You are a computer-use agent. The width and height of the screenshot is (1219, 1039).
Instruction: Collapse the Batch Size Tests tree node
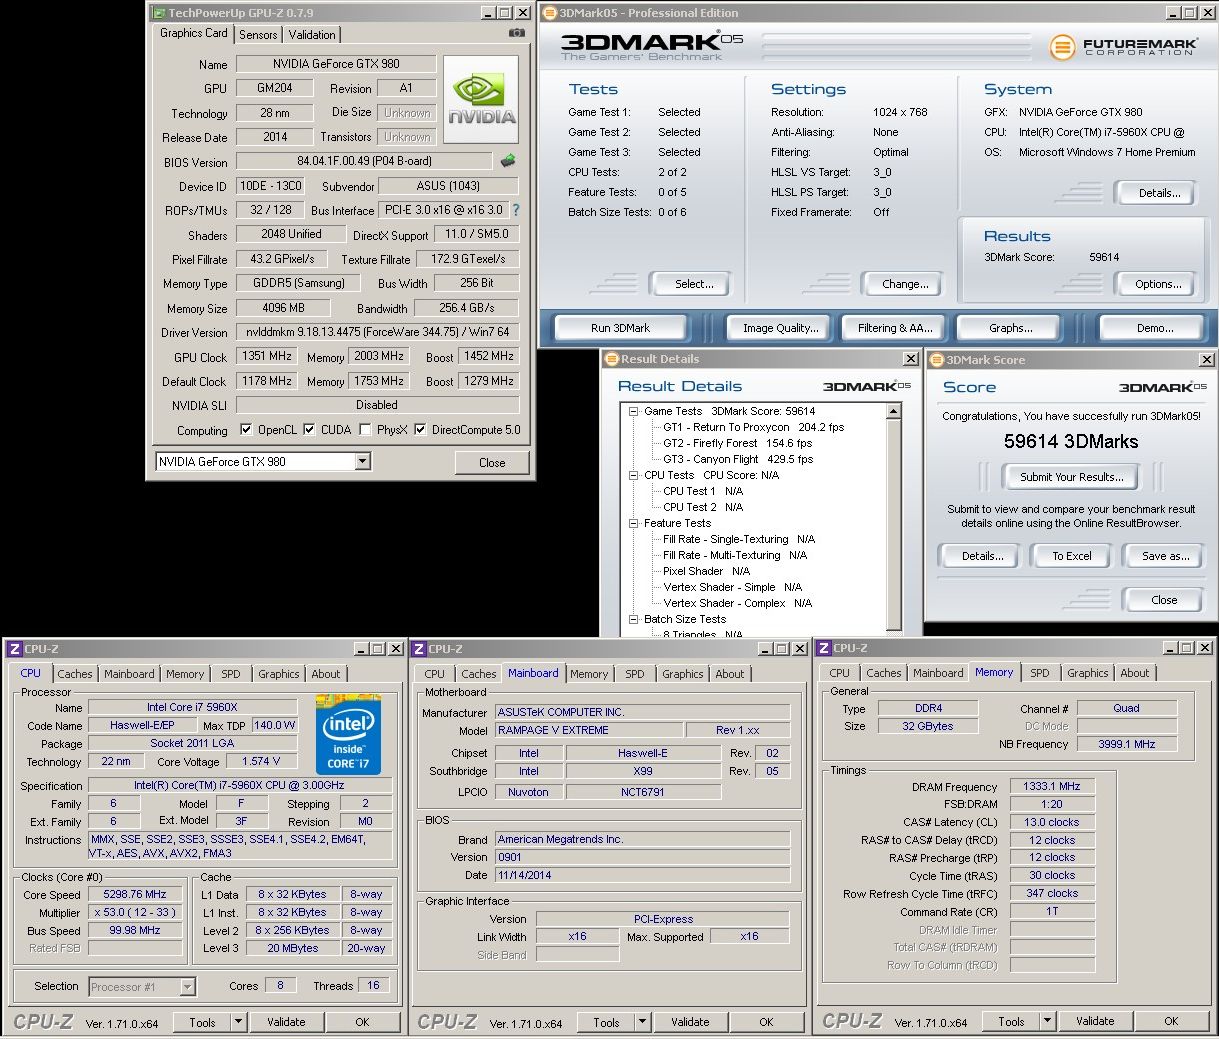pos(634,619)
